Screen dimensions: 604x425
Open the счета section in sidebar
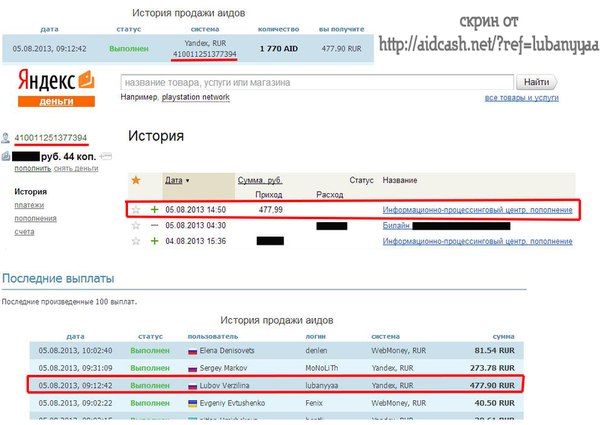pyautogui.click(x=25, y=231)
